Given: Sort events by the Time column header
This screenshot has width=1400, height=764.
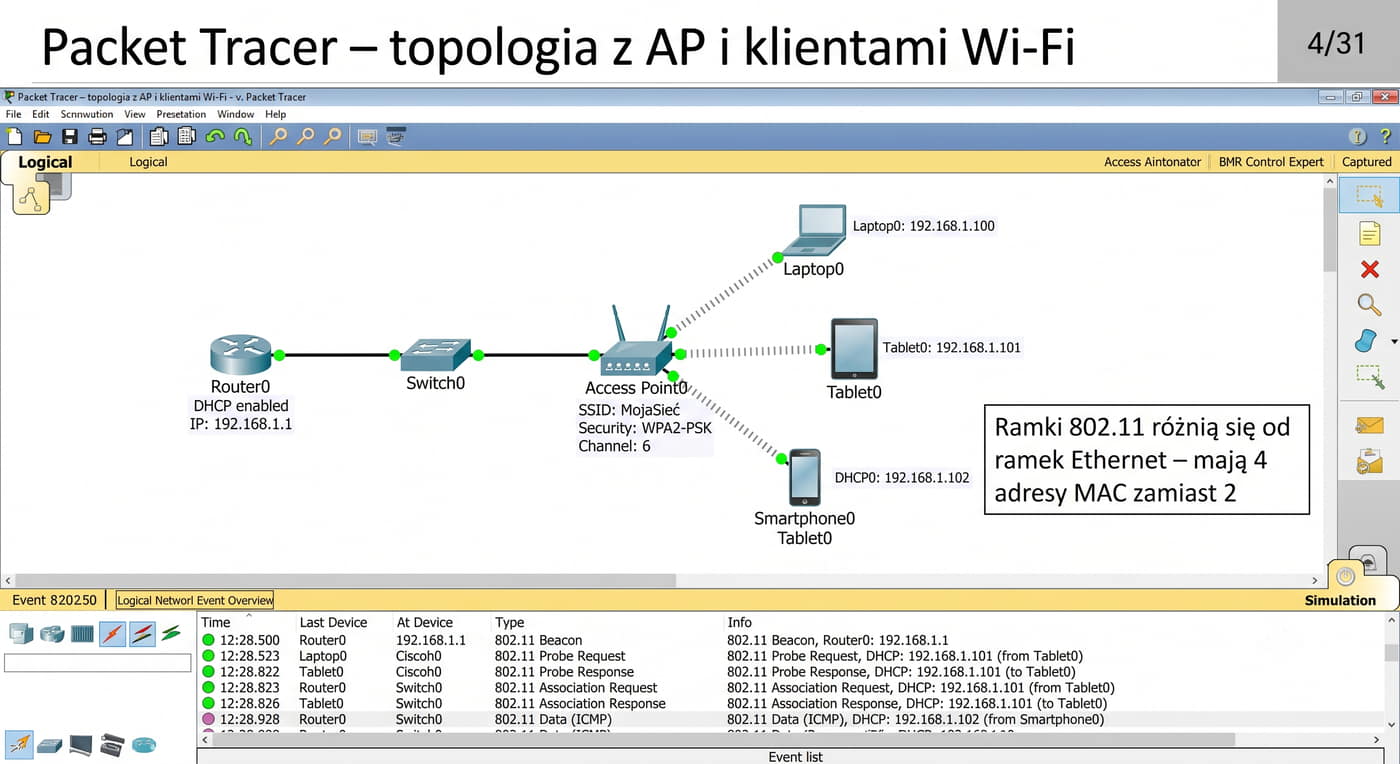Looking at the screenshot, I should (x=216, y=622).
